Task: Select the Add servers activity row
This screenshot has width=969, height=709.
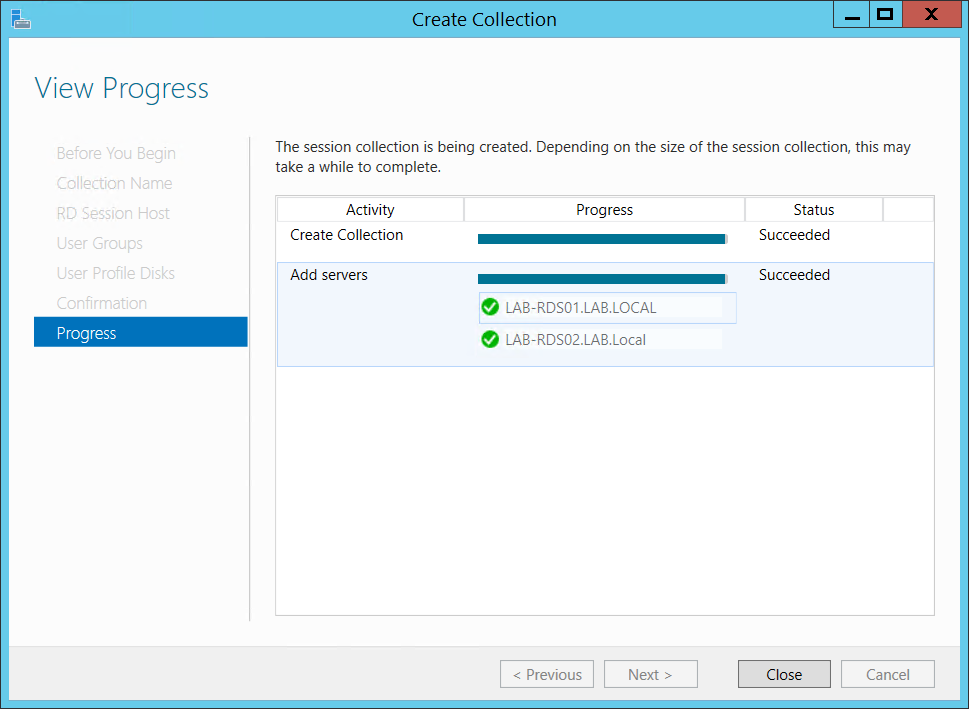Action: [329, 275]
